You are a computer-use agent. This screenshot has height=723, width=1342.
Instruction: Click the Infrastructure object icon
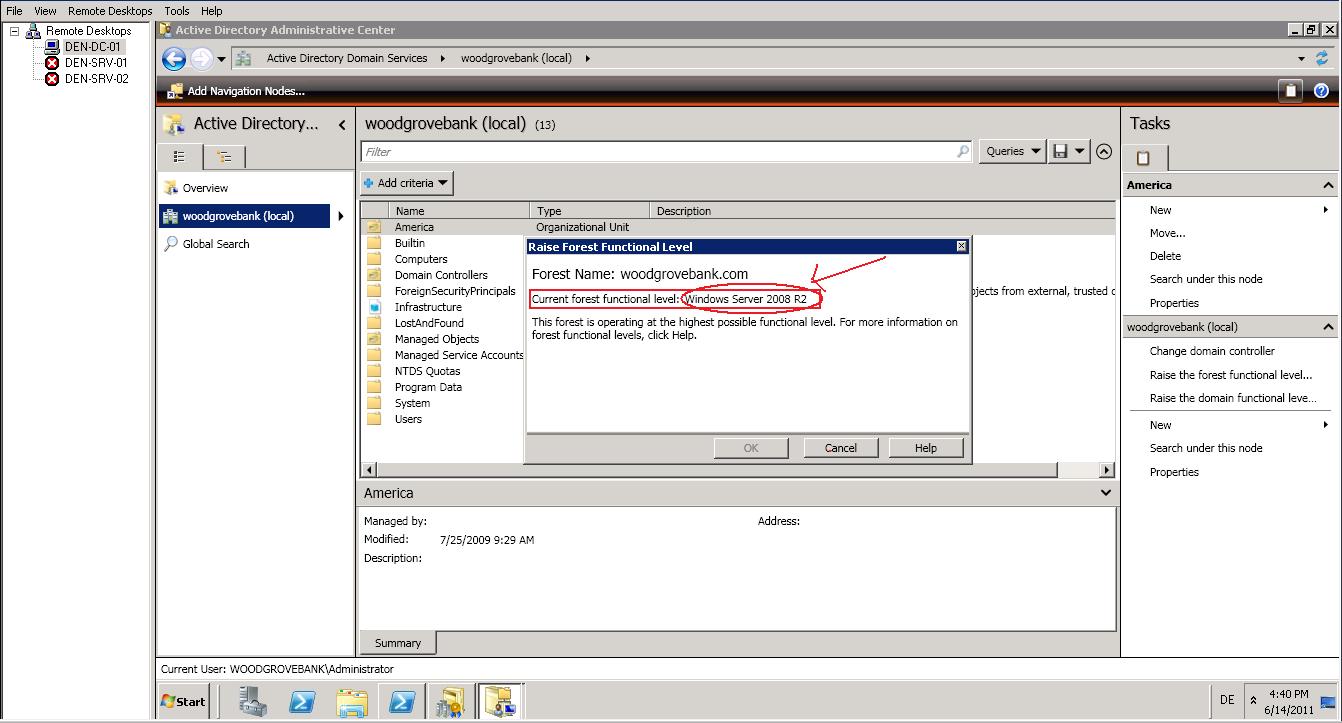(x=374, y=307)
